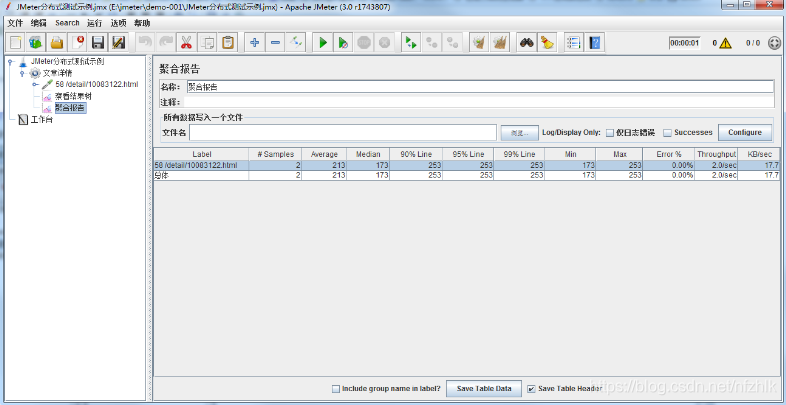Screen dimensions: 786x405
Task: Click the Stop test icon
Action: tap(364, 43)
